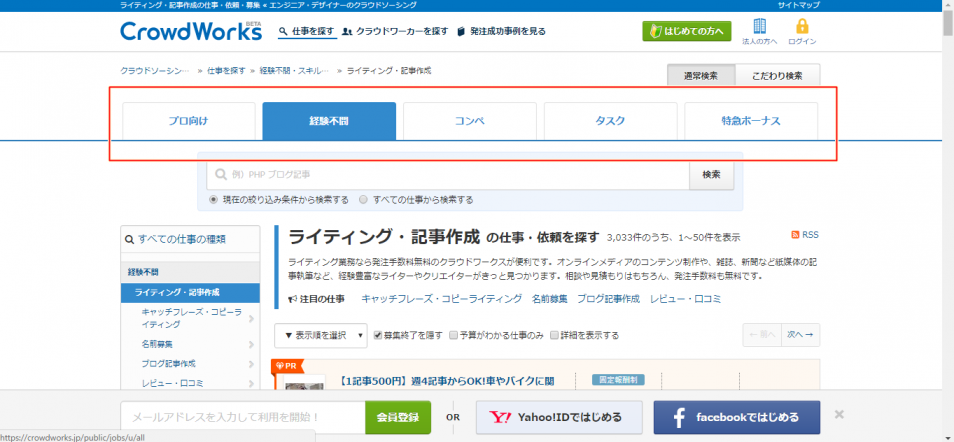Select the 通常検索 search mode tab
This screenshot has height=442, width=954.
[x=701, y=76]
